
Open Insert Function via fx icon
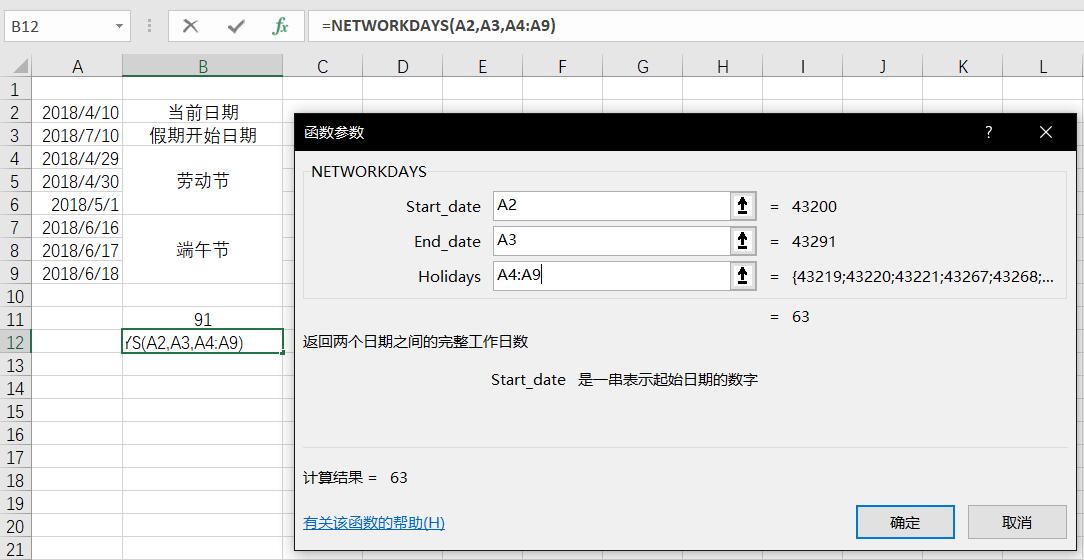click(280, 26)
